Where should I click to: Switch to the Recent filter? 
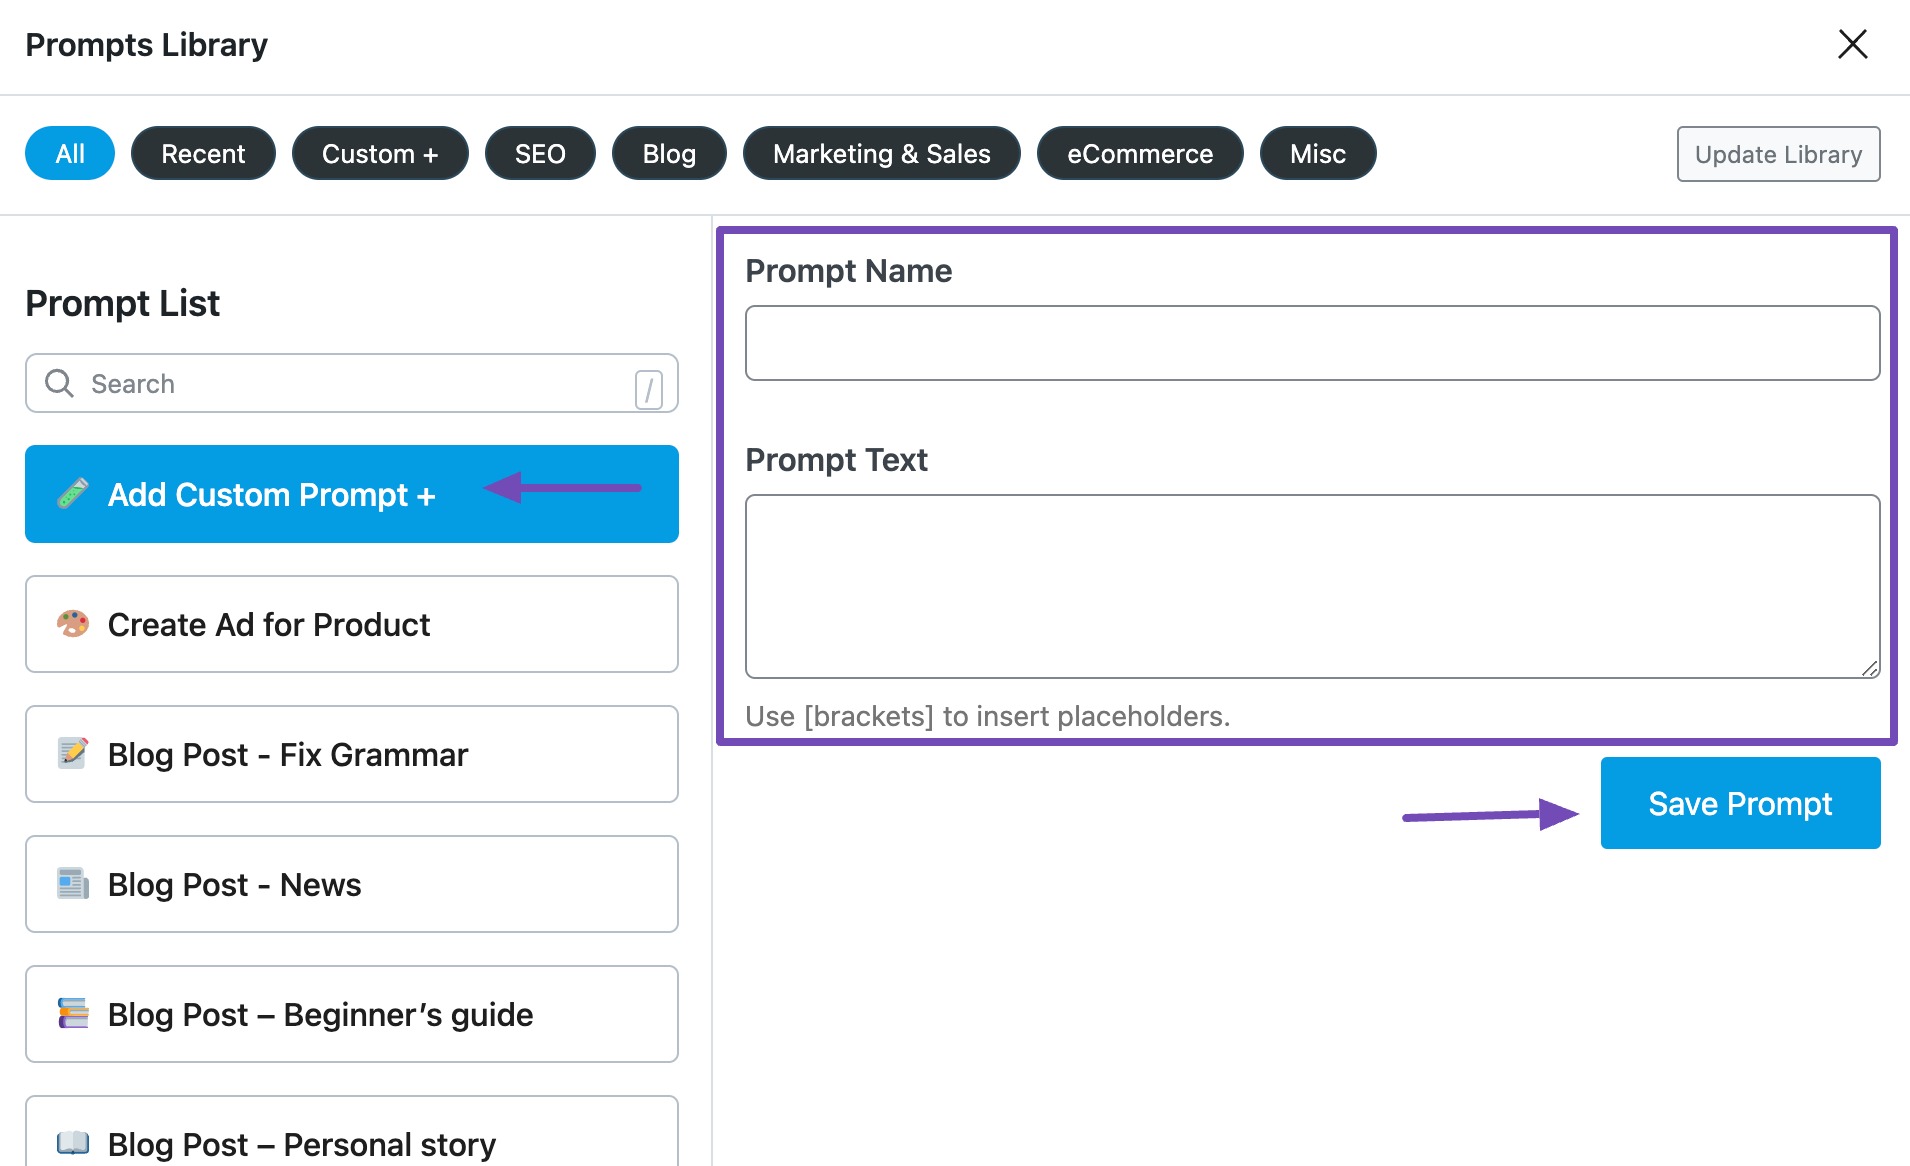tap(203, 153)
